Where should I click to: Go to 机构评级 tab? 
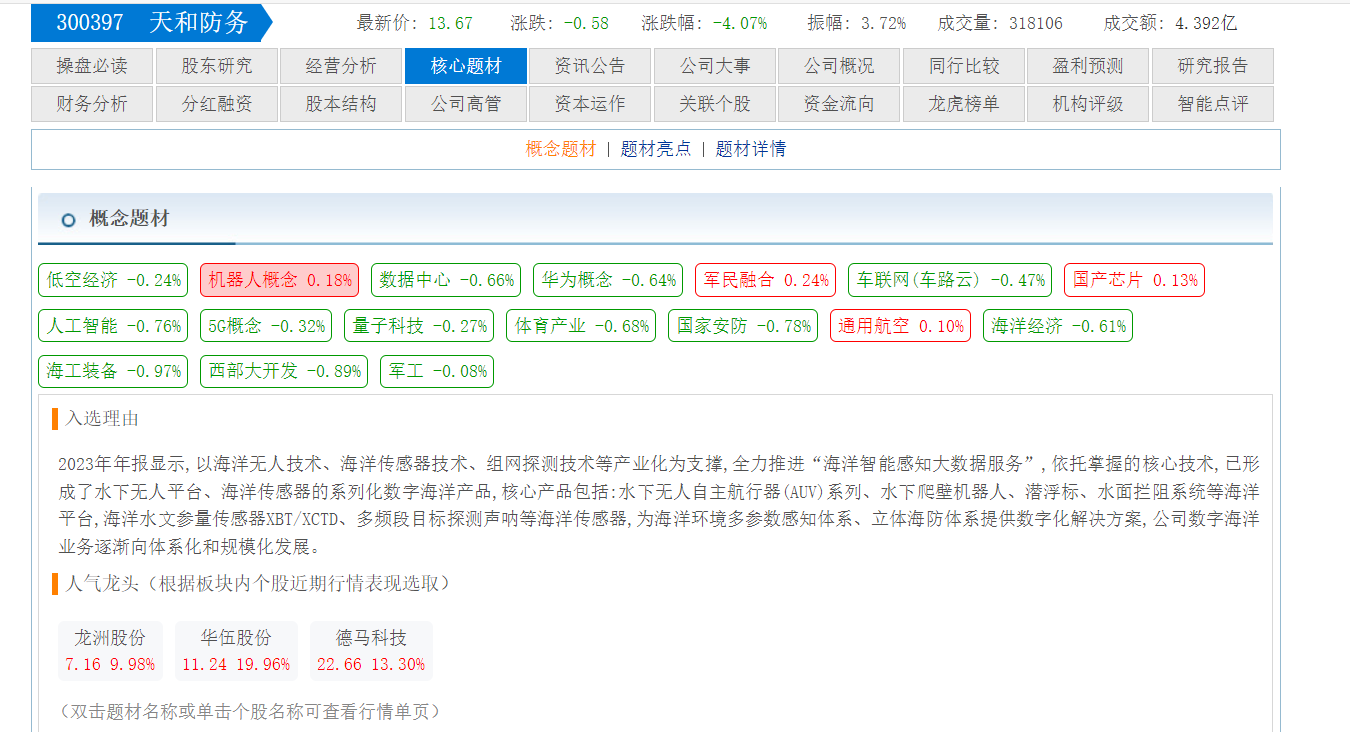click(x=1088, y=104)
